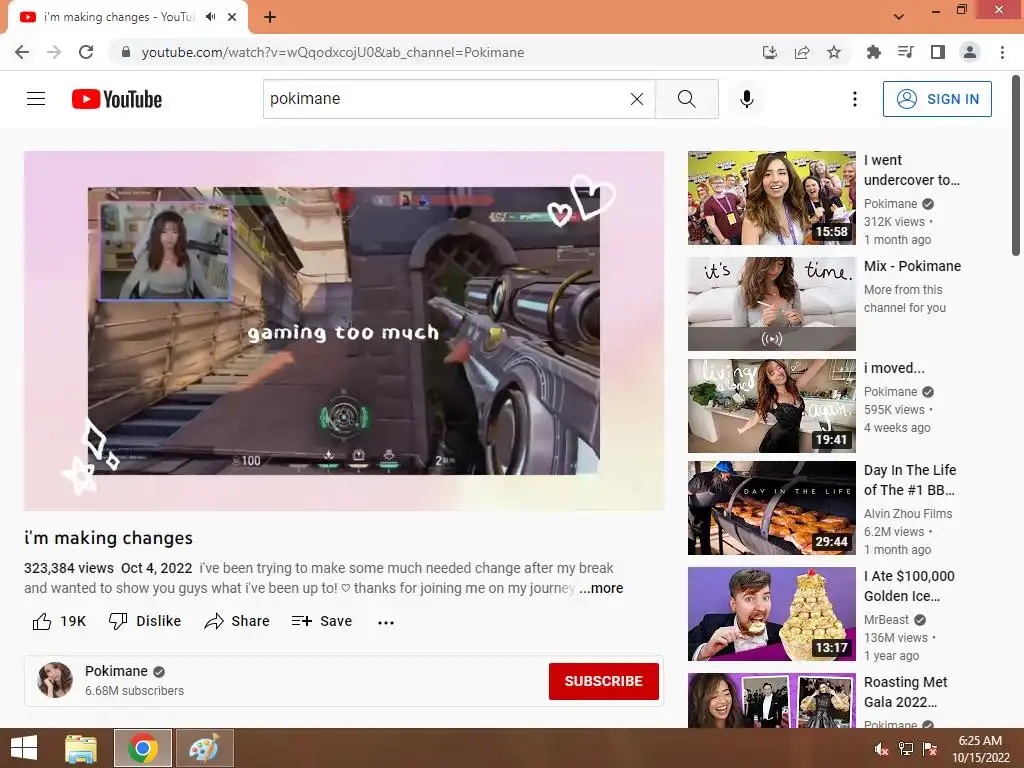1024x768 pixels.
Task: Click the Chrome taskbar icon
Action: (143, 748)
